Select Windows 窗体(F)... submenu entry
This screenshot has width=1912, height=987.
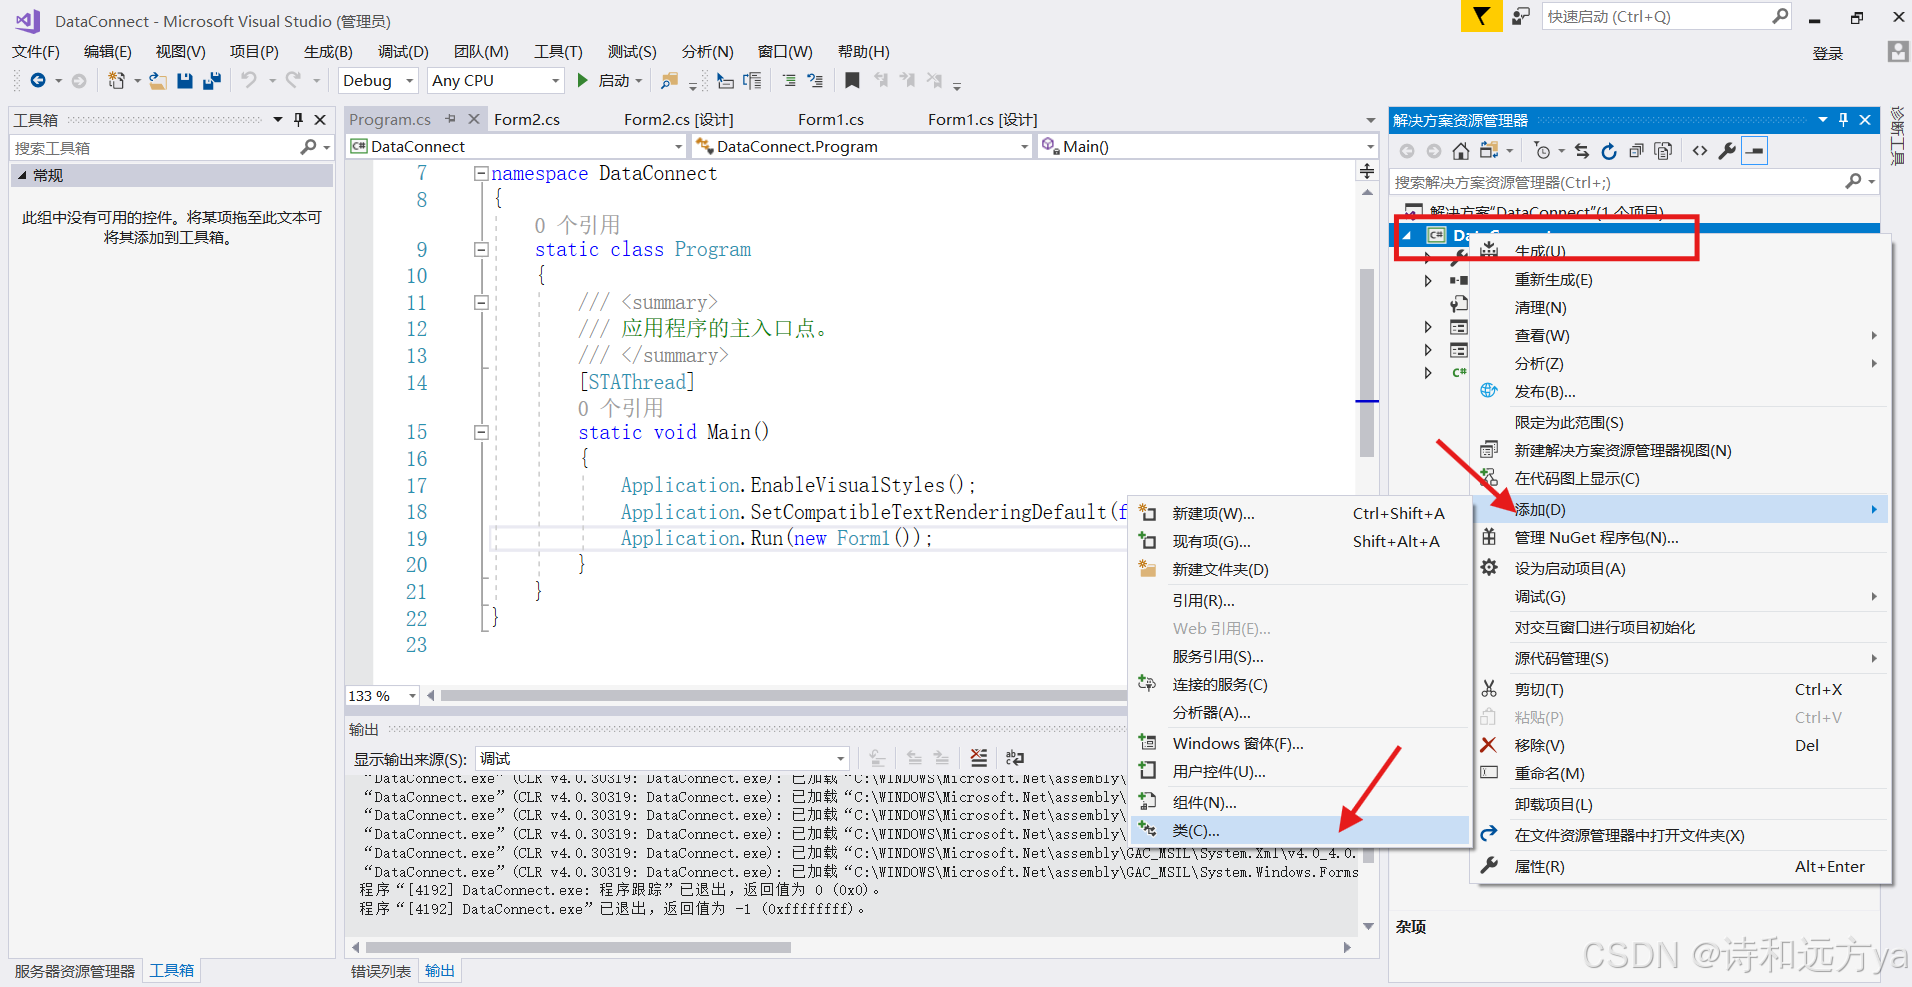point(1301,744)
